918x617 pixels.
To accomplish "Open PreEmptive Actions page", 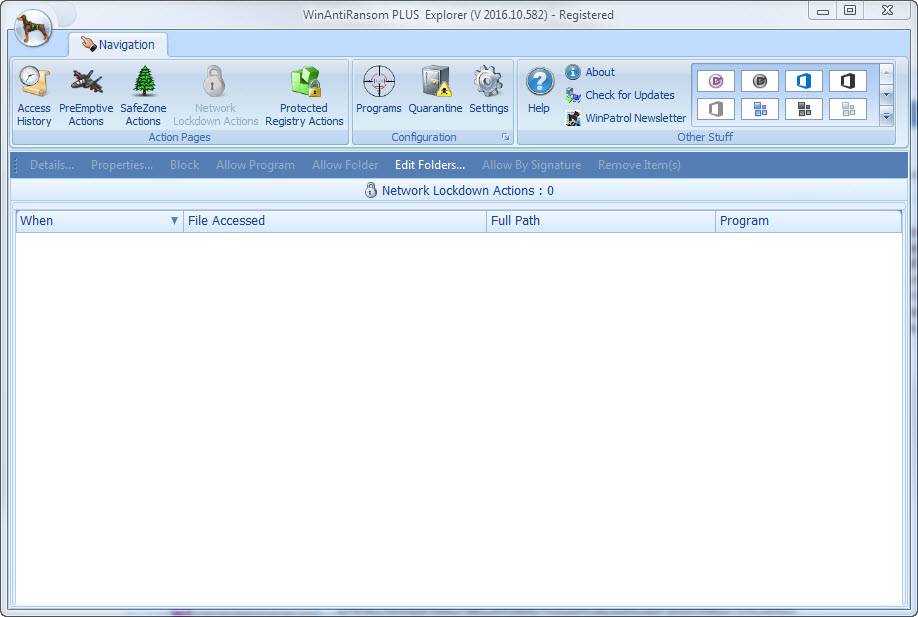I will click(x=86, y=96).
